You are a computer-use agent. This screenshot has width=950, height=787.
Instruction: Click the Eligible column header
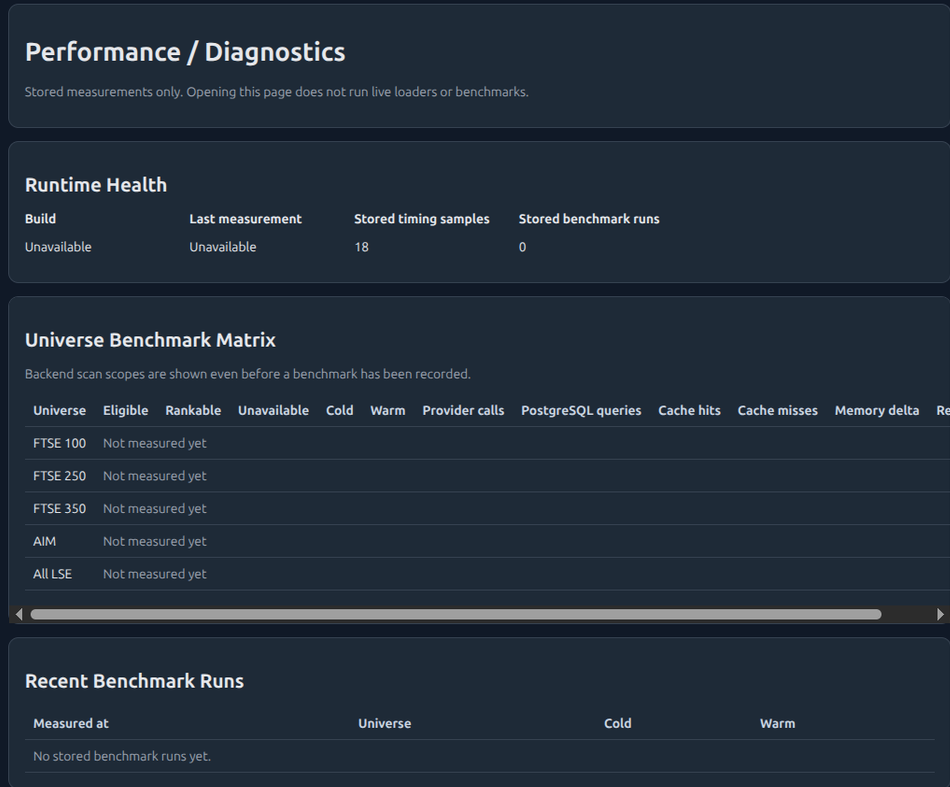tap(125, 410)
